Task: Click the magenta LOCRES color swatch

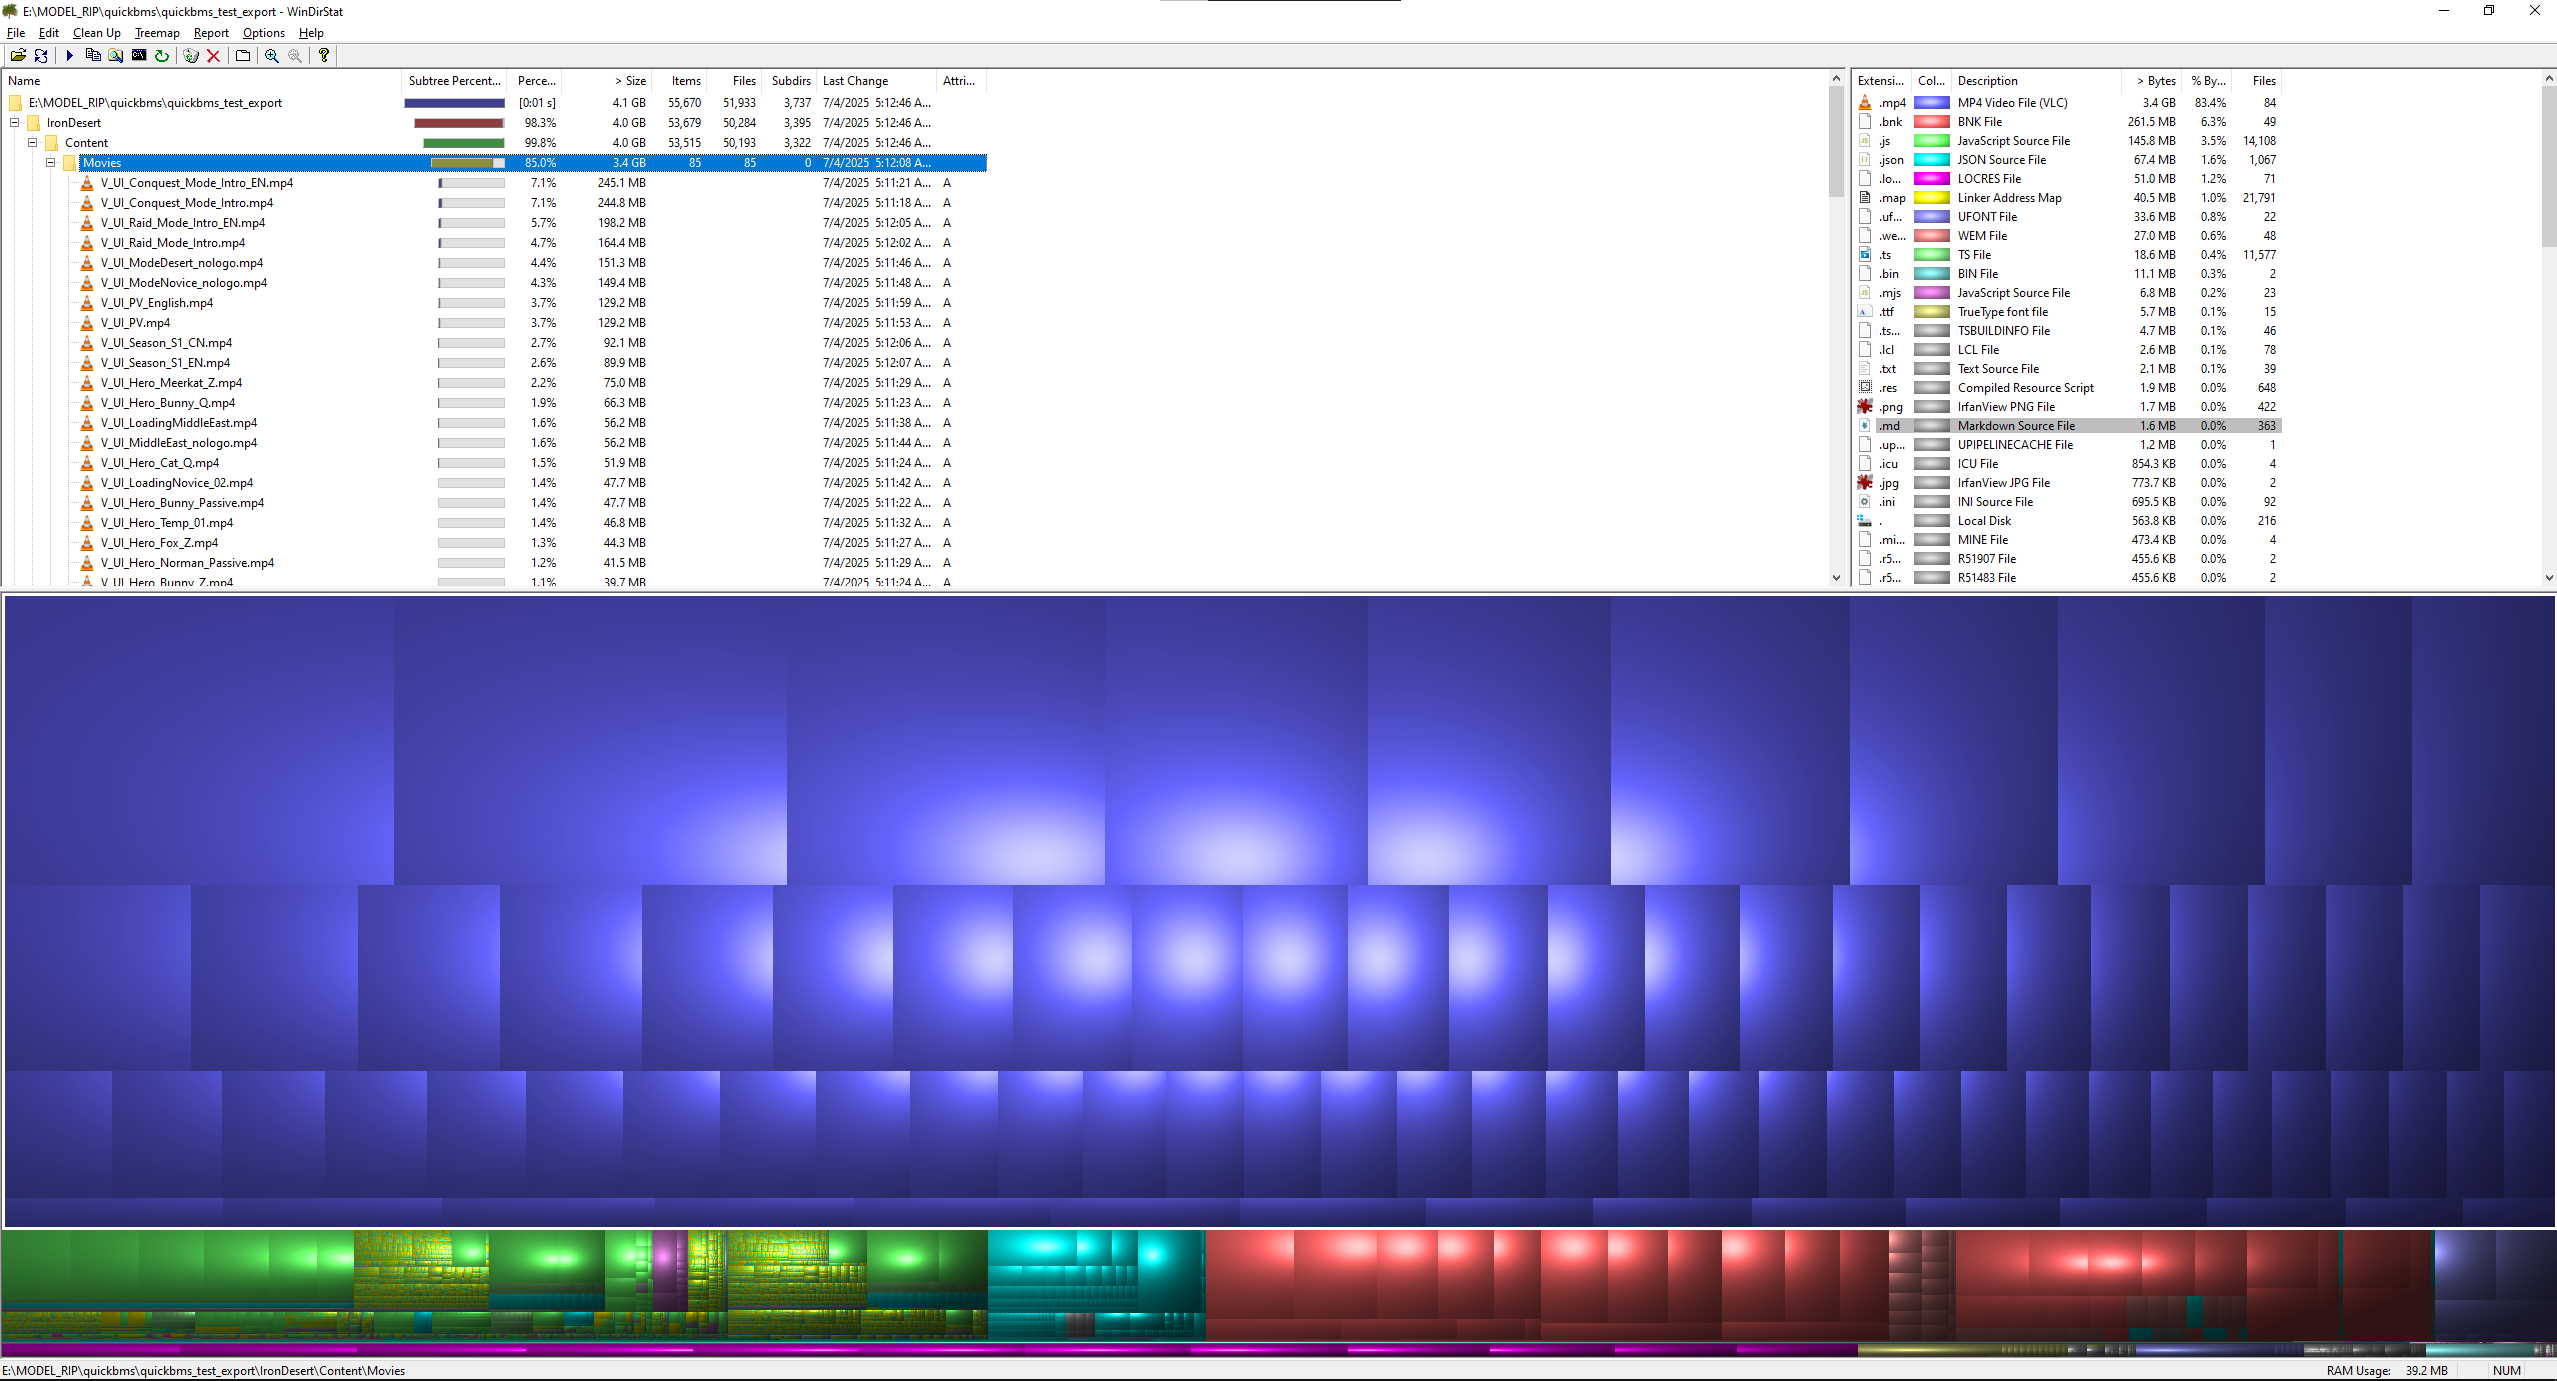Action: (1931, 179)
